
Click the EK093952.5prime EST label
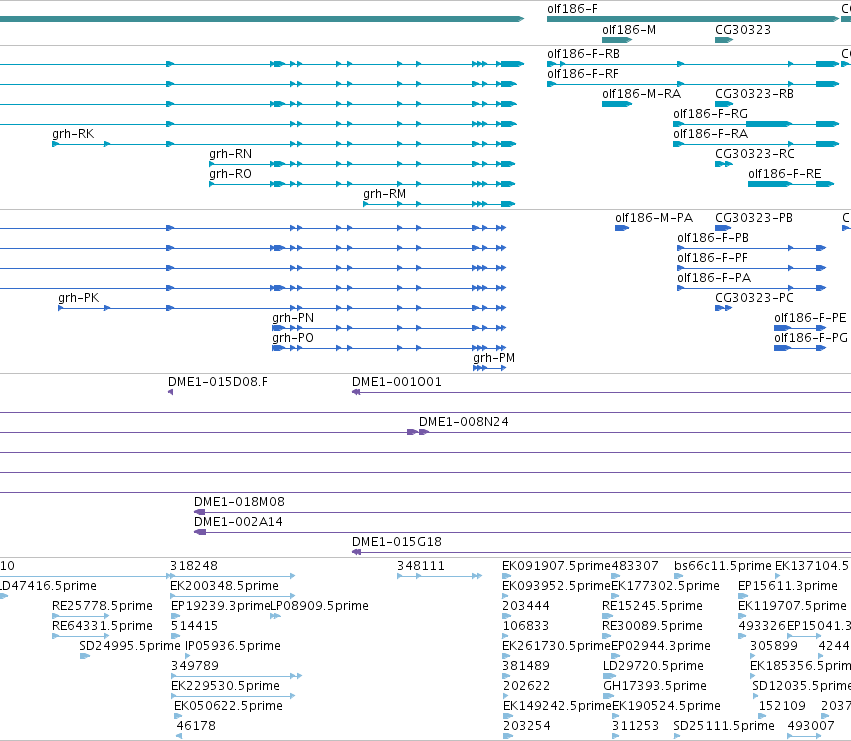pyautogui.click(x=556, y=586)
